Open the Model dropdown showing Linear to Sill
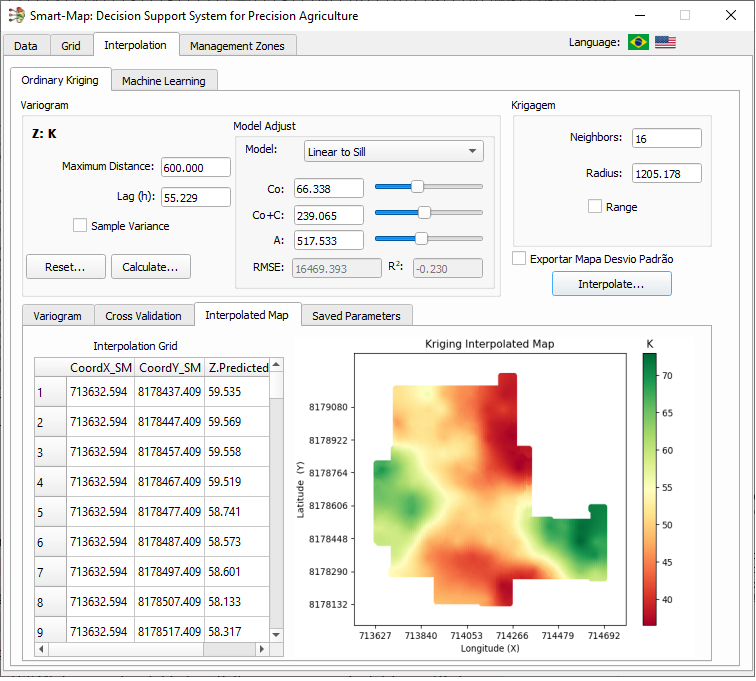 tap(393, 151)
